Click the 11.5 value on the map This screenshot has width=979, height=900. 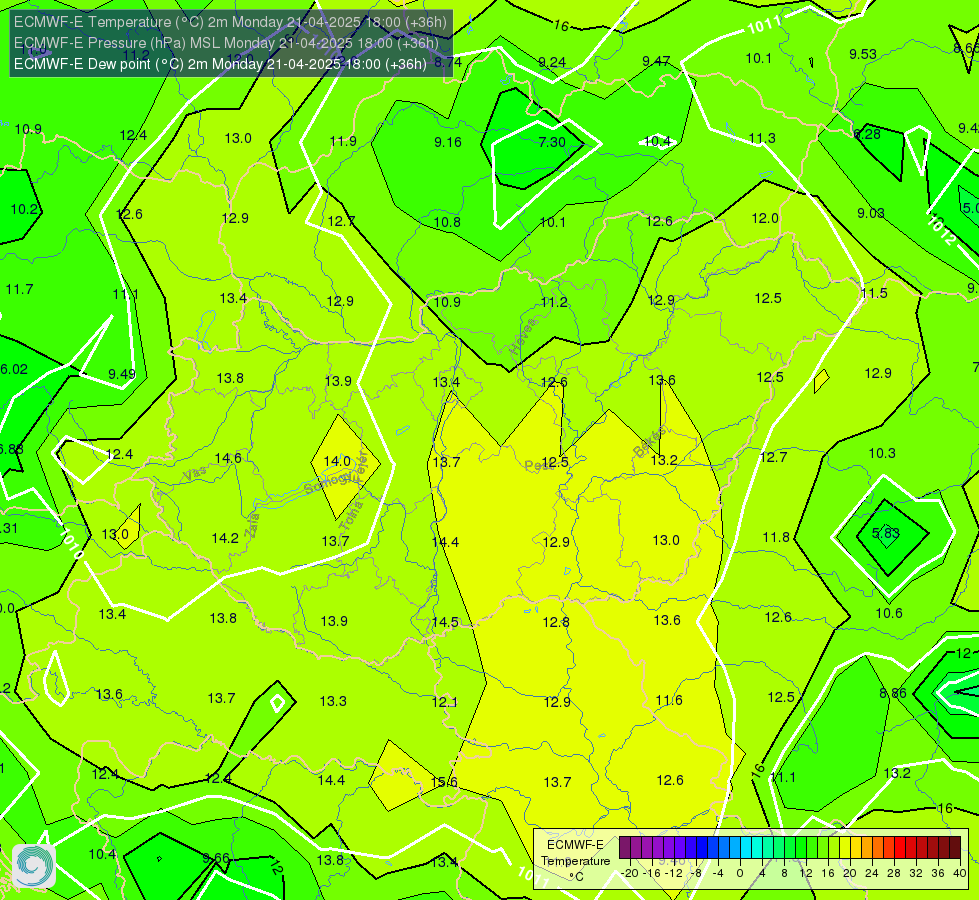[x=874, y=294]
